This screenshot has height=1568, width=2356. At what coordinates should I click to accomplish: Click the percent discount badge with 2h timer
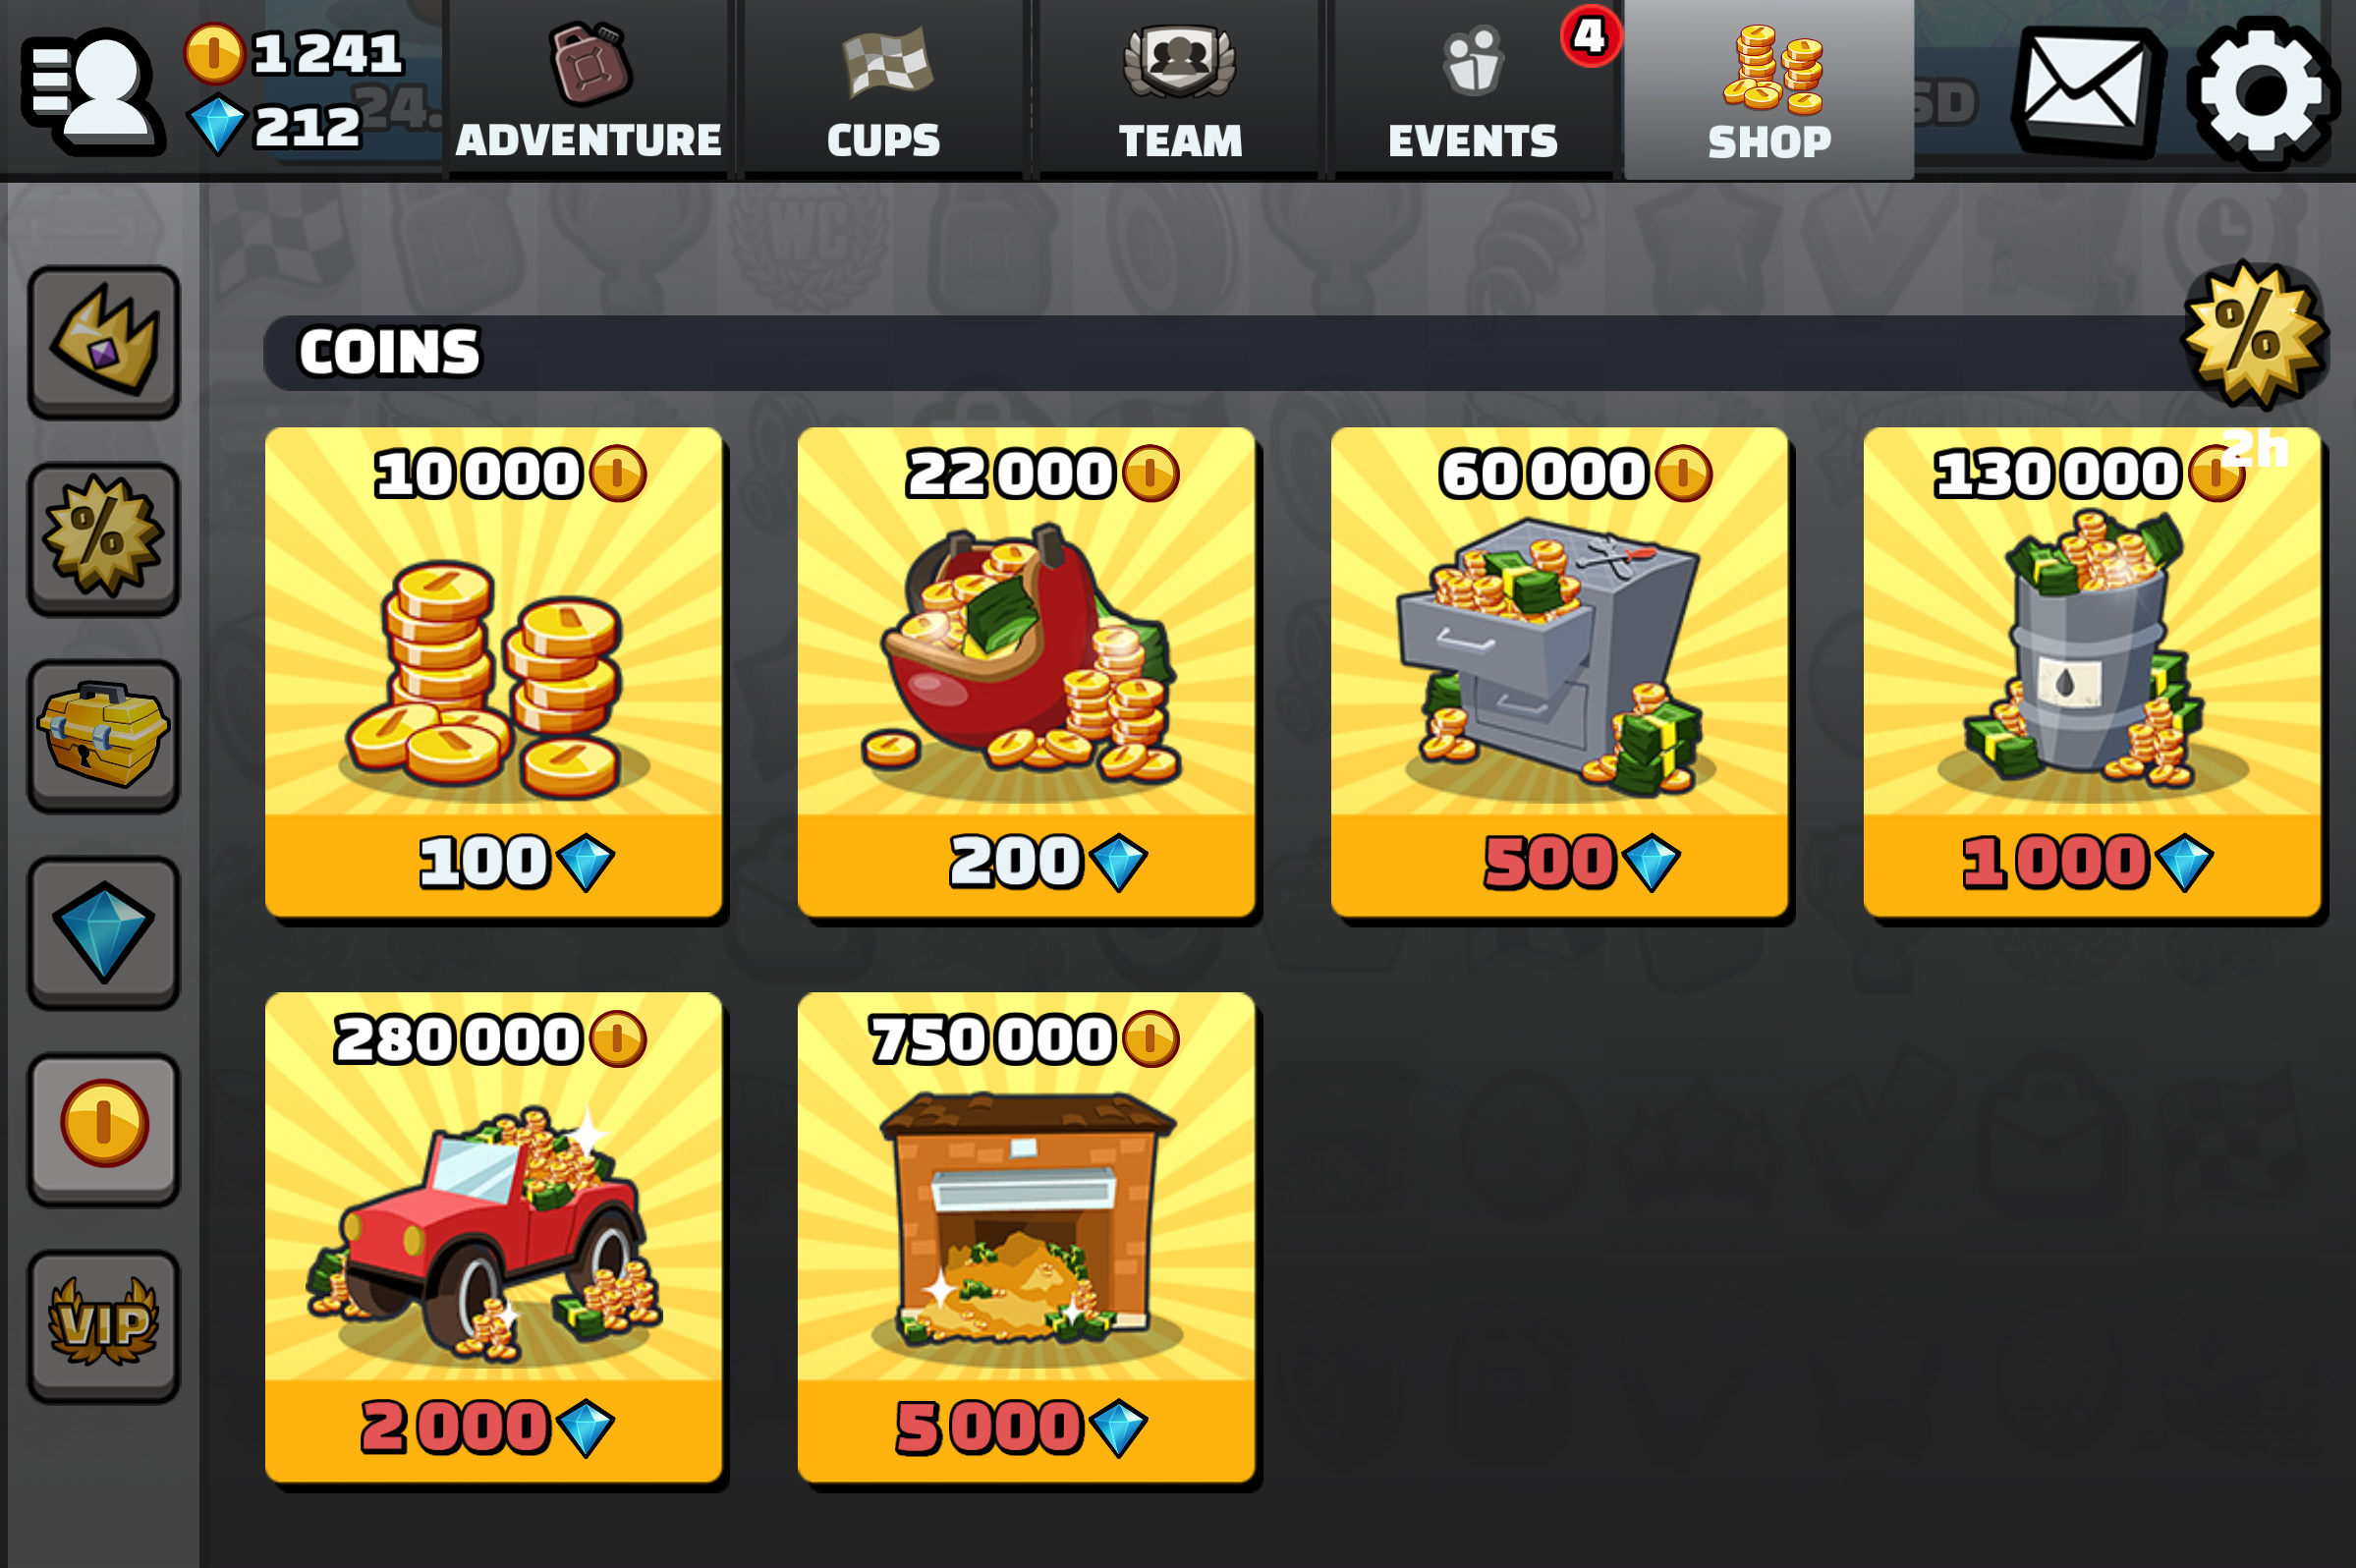[x=2256, y=336]
